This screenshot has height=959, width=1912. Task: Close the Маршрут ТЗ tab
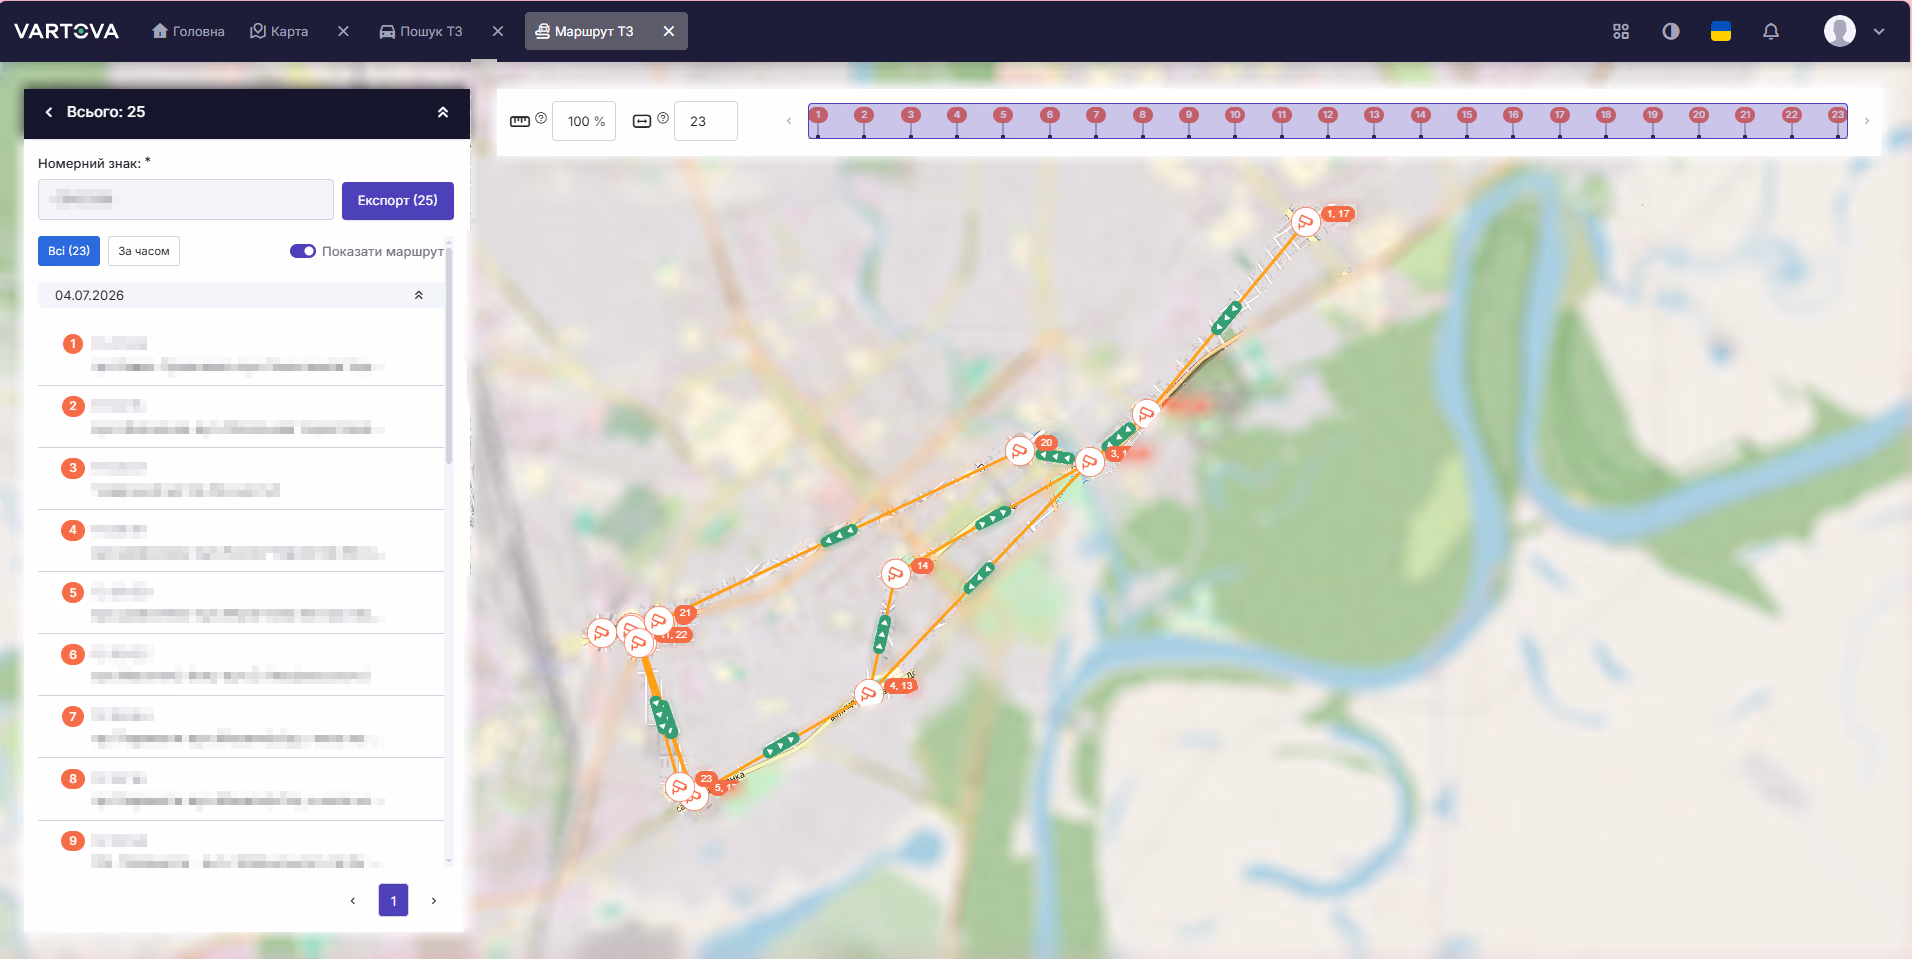(669, 31)
